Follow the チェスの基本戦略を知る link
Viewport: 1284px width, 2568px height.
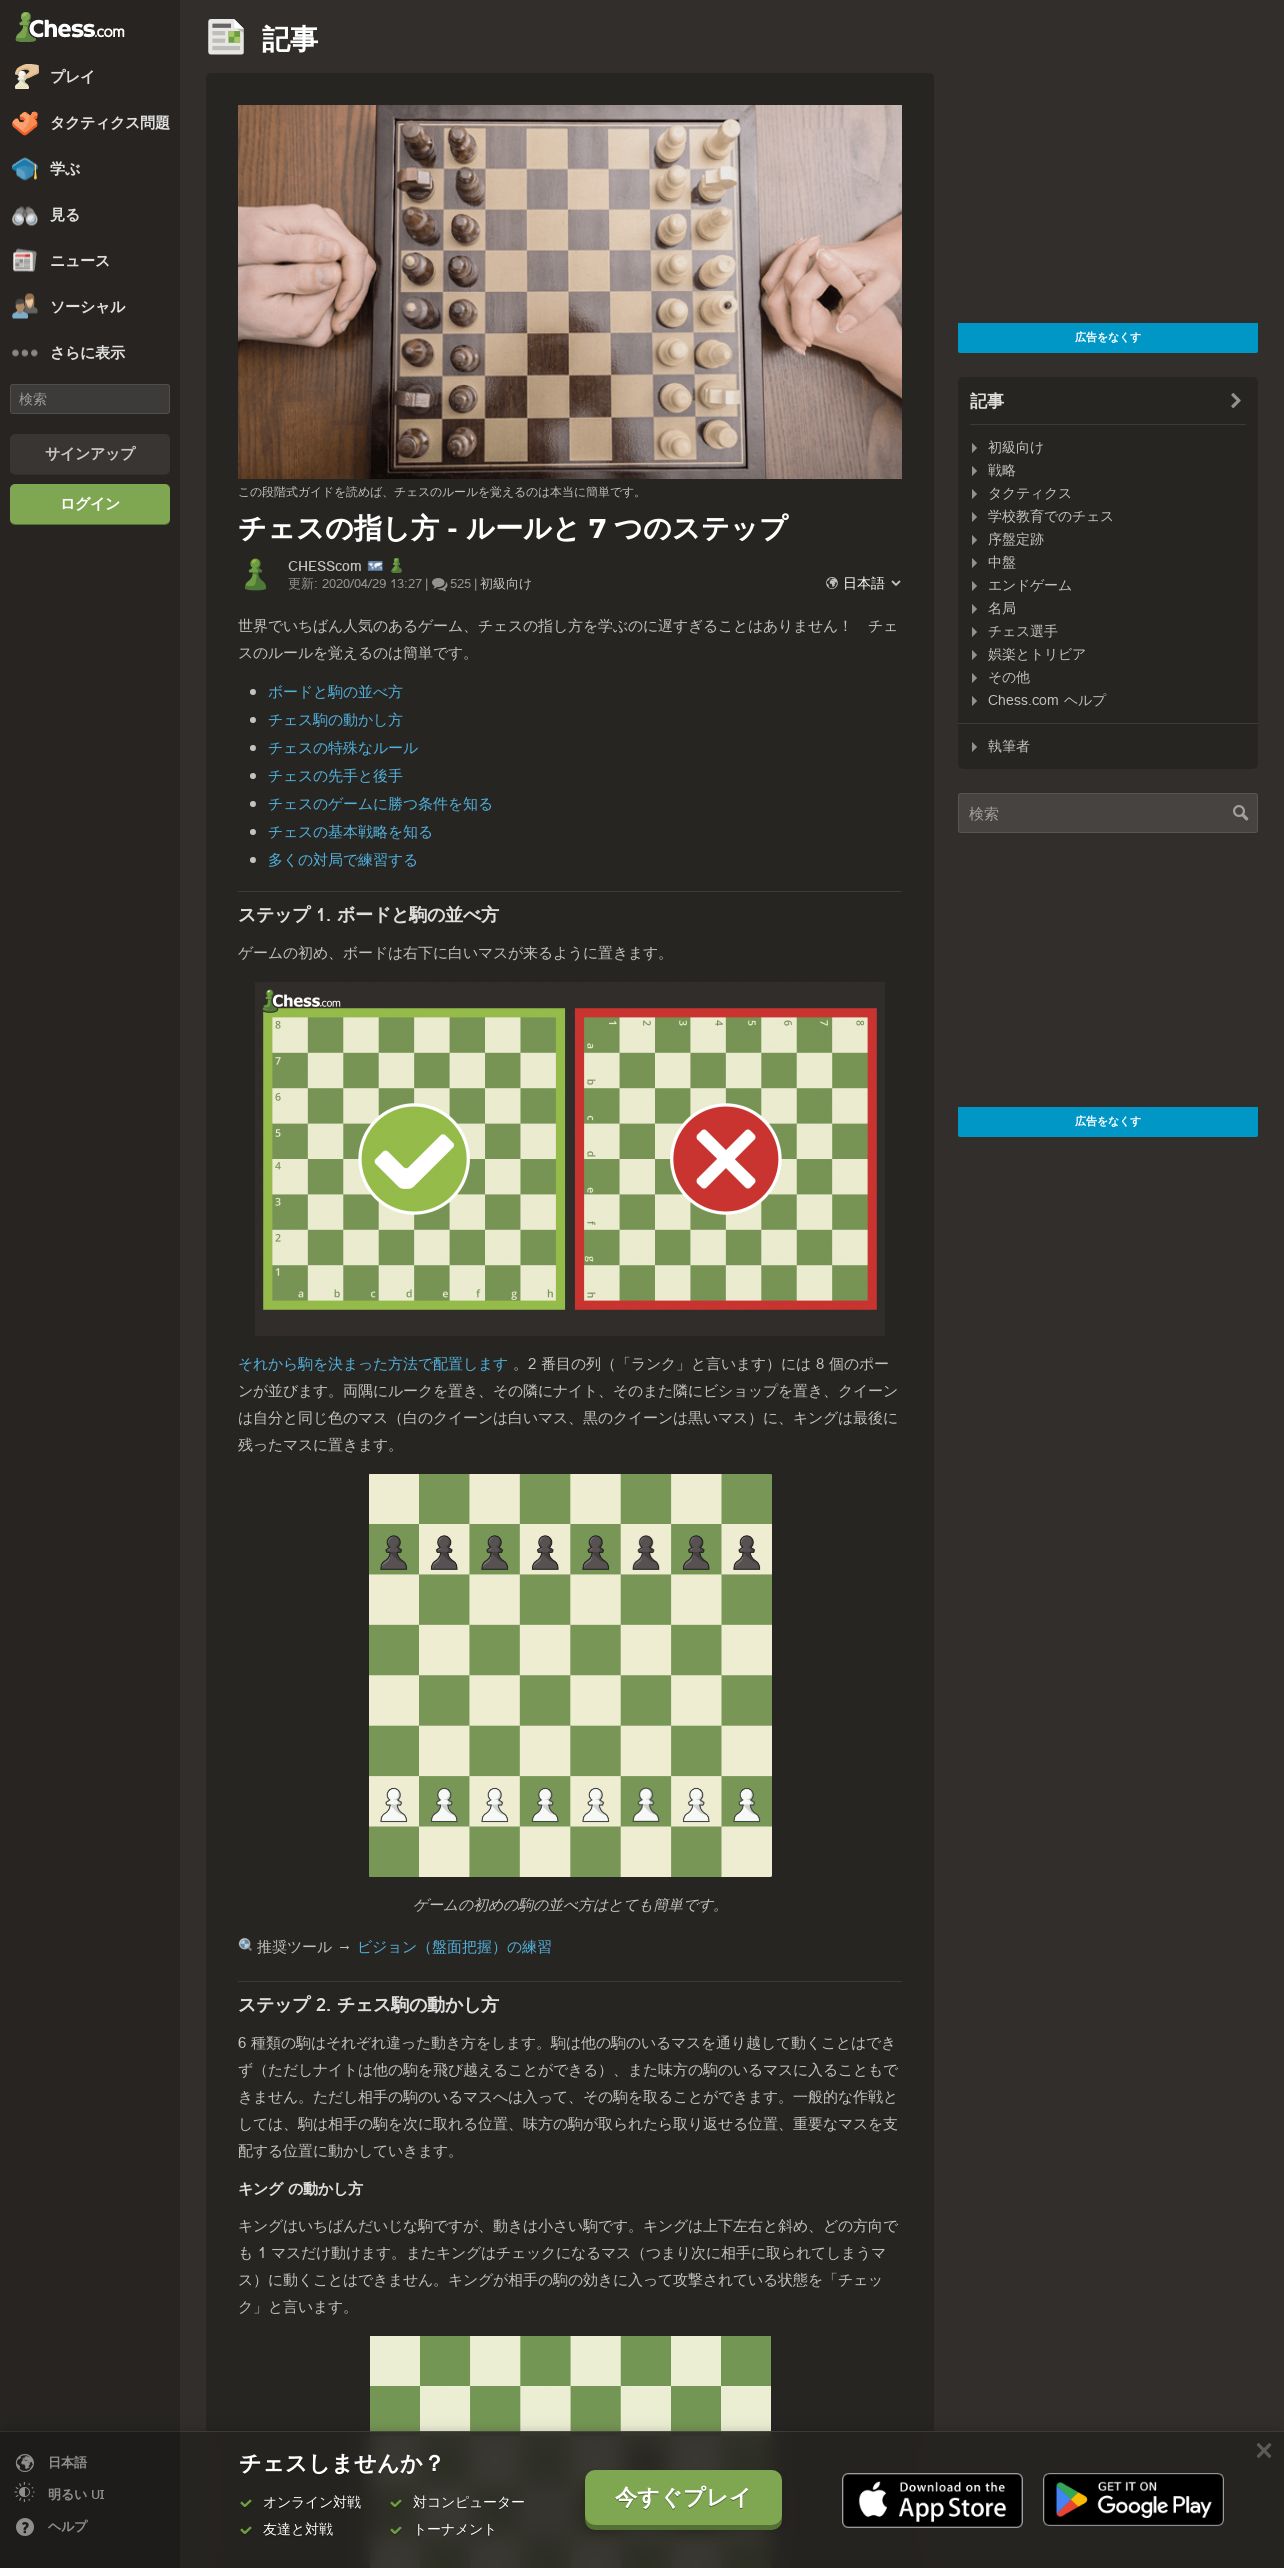(350, 832)
